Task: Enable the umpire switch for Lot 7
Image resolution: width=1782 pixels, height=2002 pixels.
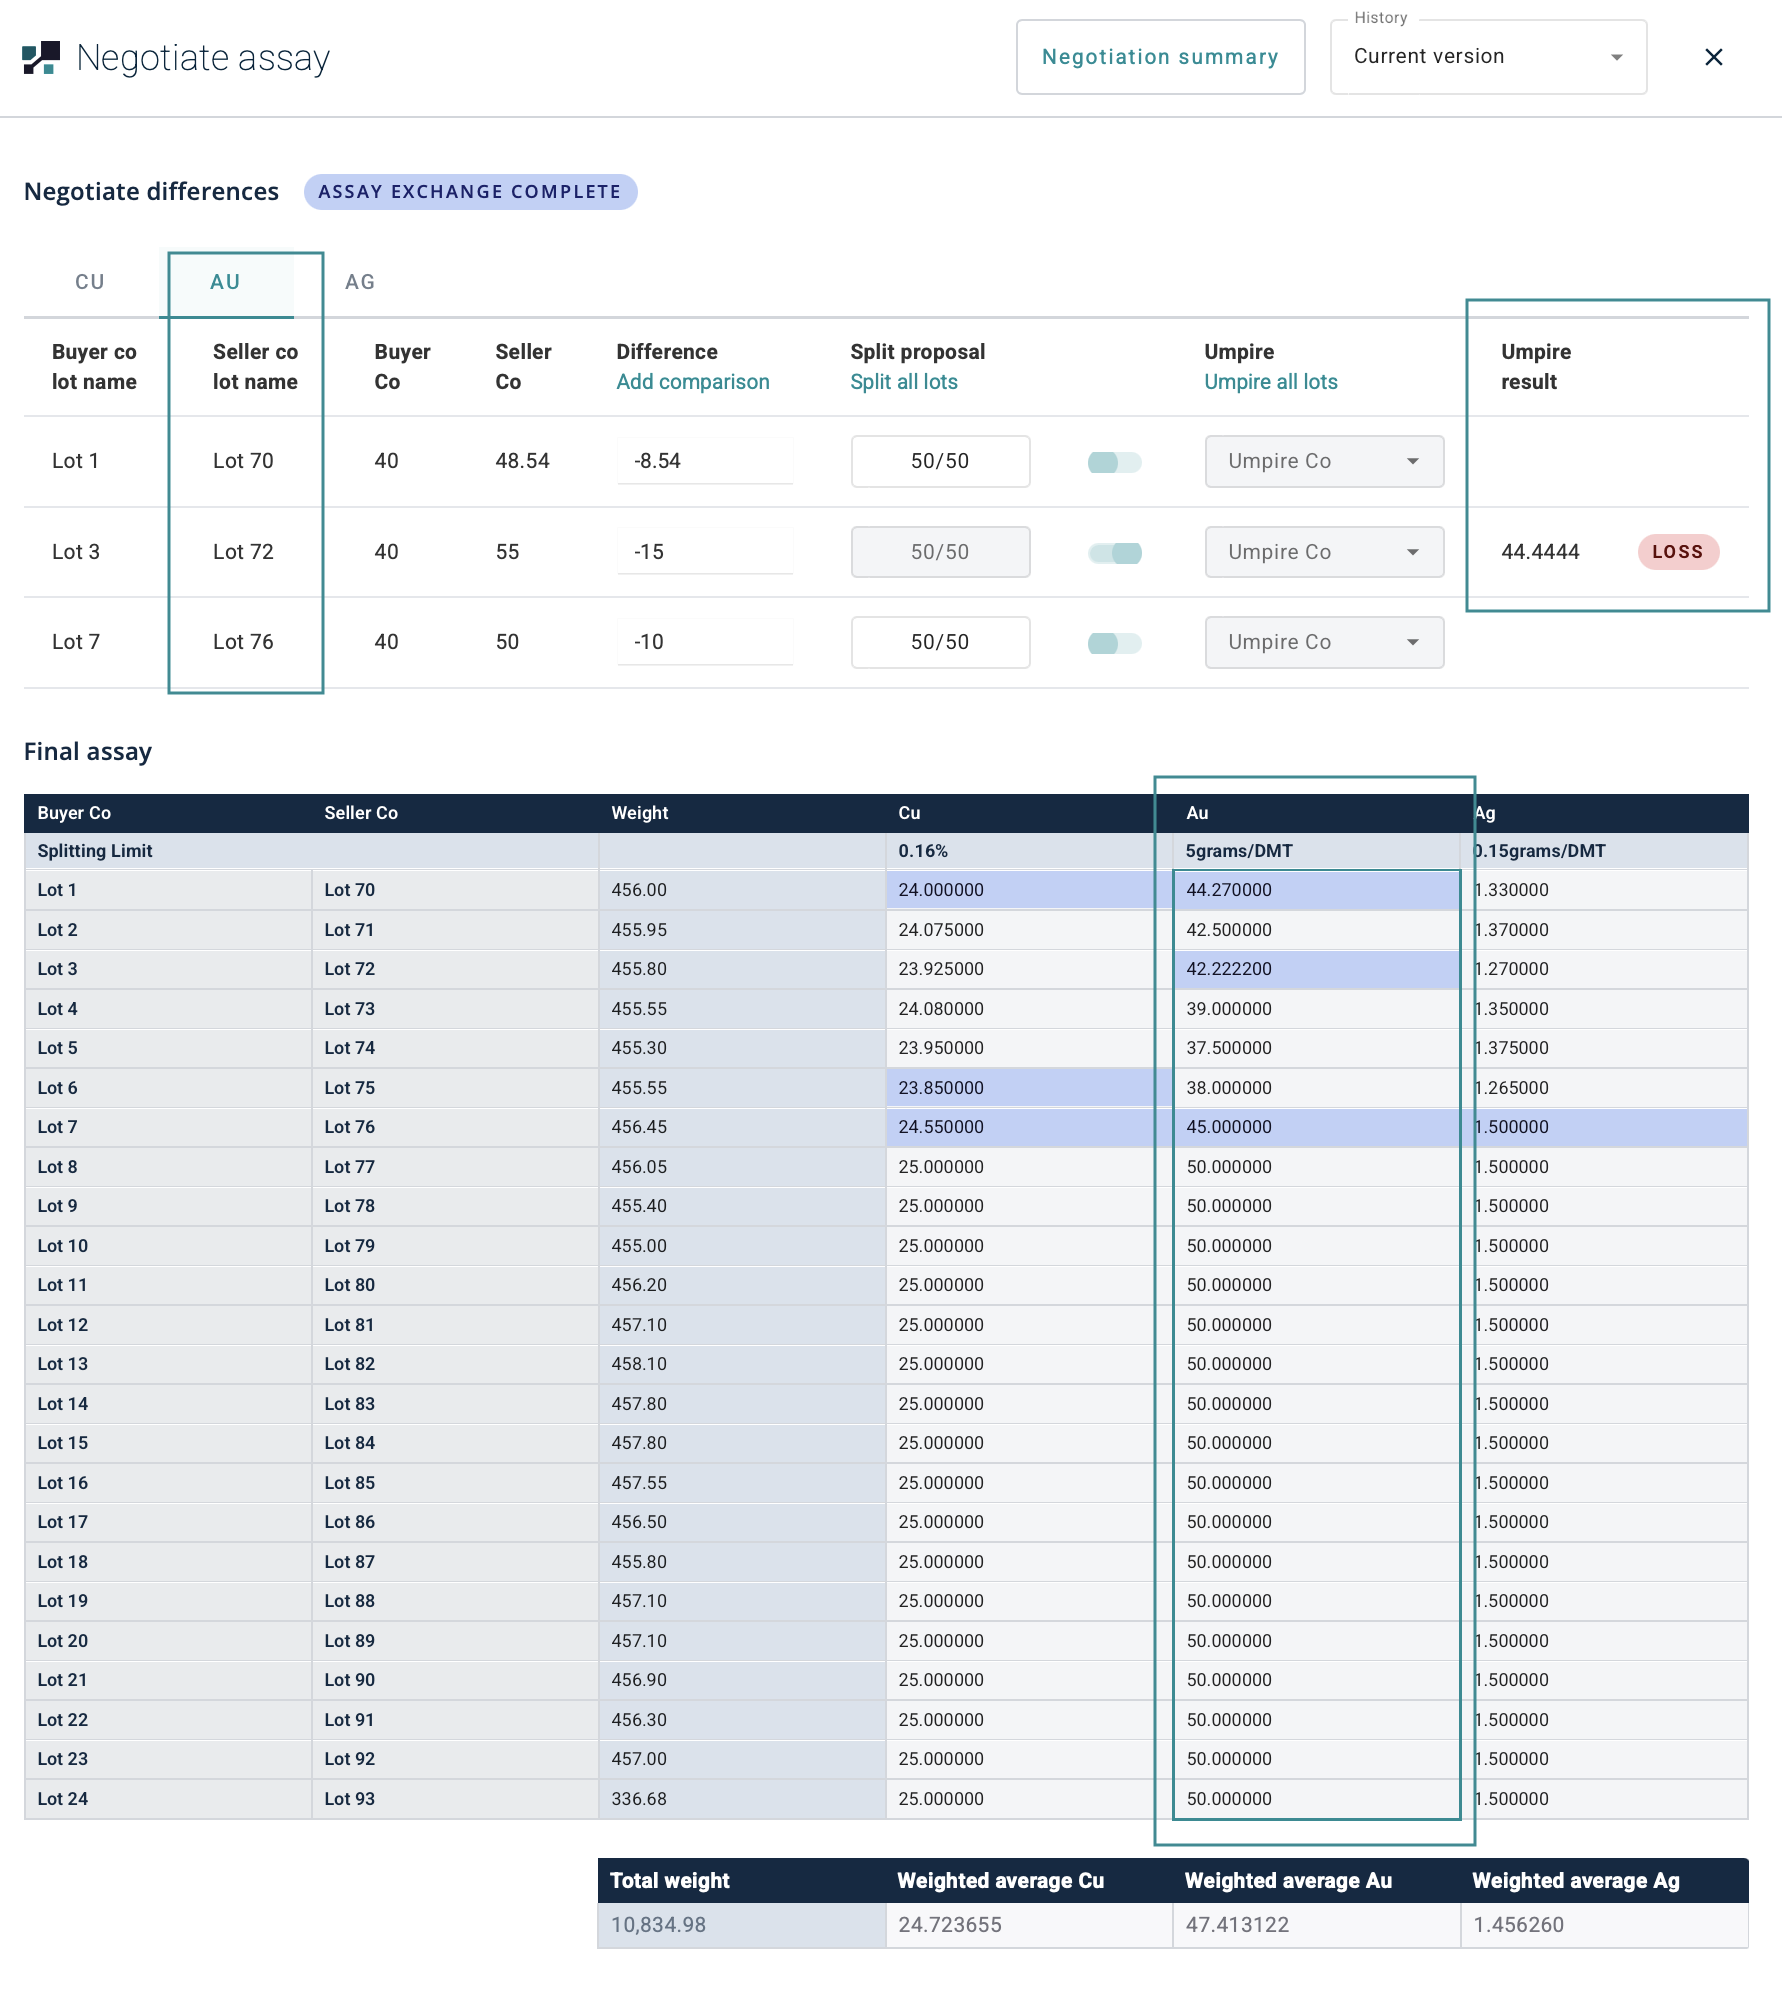Action: pyautogui.click(x=1114, y=643)
